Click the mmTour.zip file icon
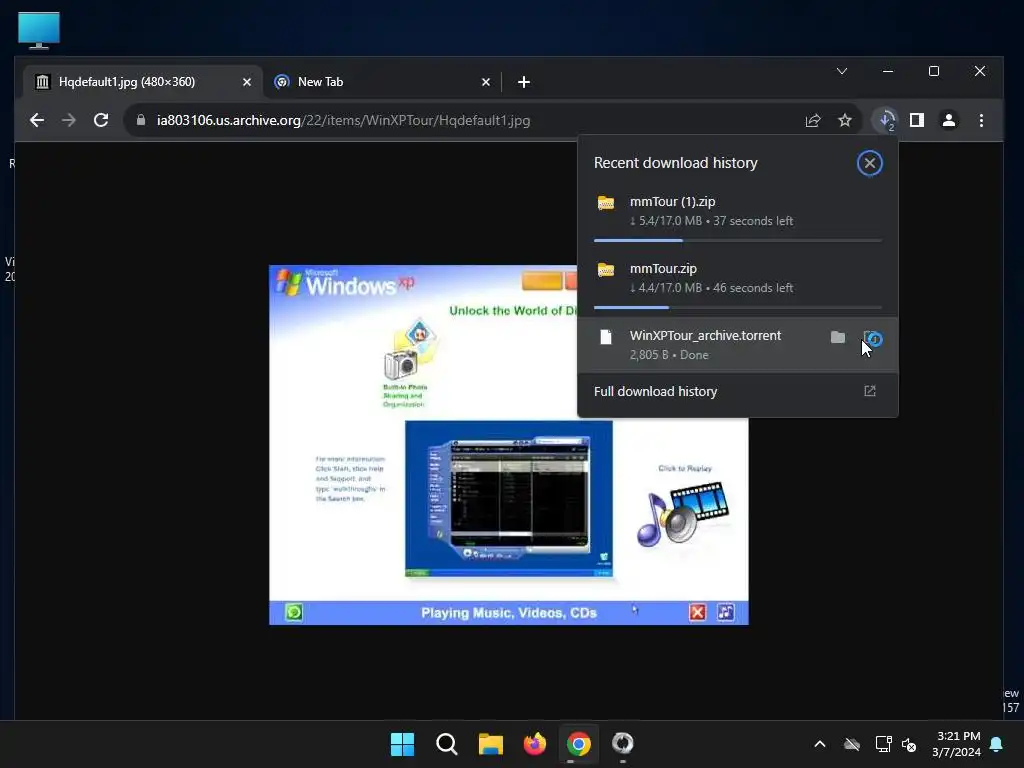Image resolution: width=1024 pixels, height=768 pixels. [606, 270]
